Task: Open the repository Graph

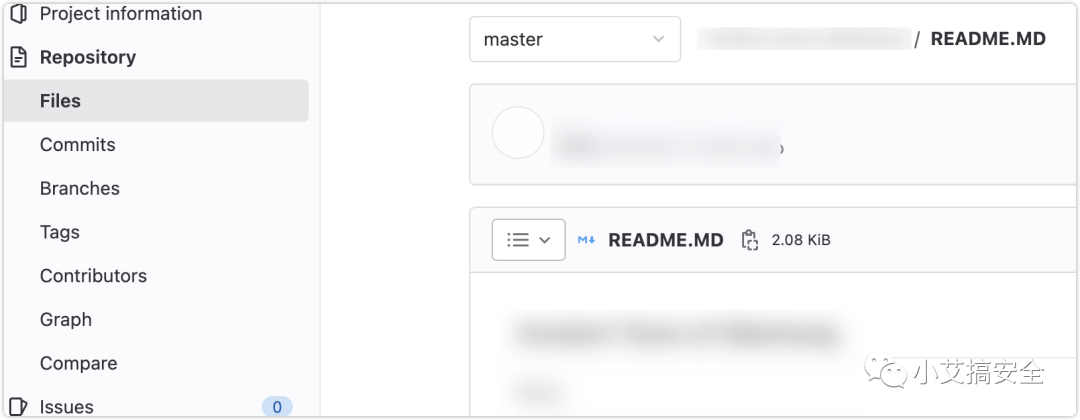Action: (x=65, y=319)
